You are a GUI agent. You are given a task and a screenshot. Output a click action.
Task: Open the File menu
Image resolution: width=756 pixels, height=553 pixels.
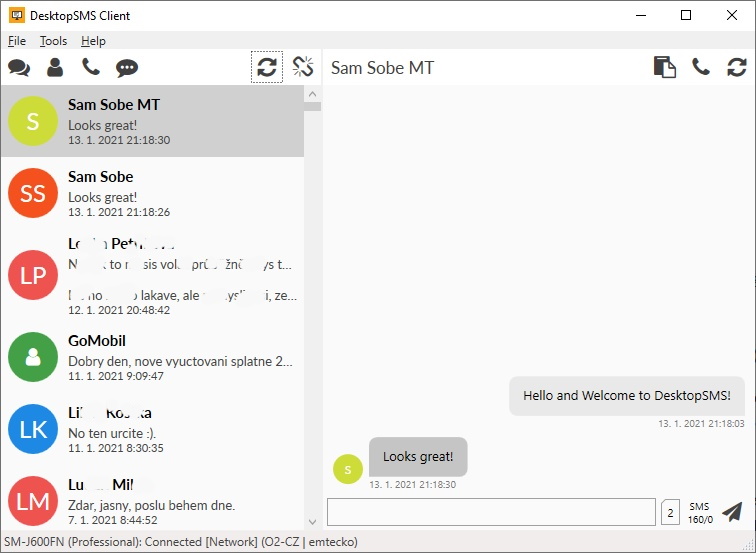click(17, 41)
